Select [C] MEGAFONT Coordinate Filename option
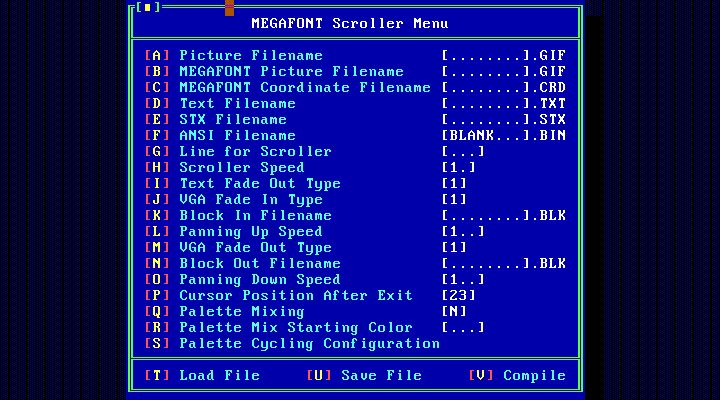720x400 pixels. click(287, 88)
